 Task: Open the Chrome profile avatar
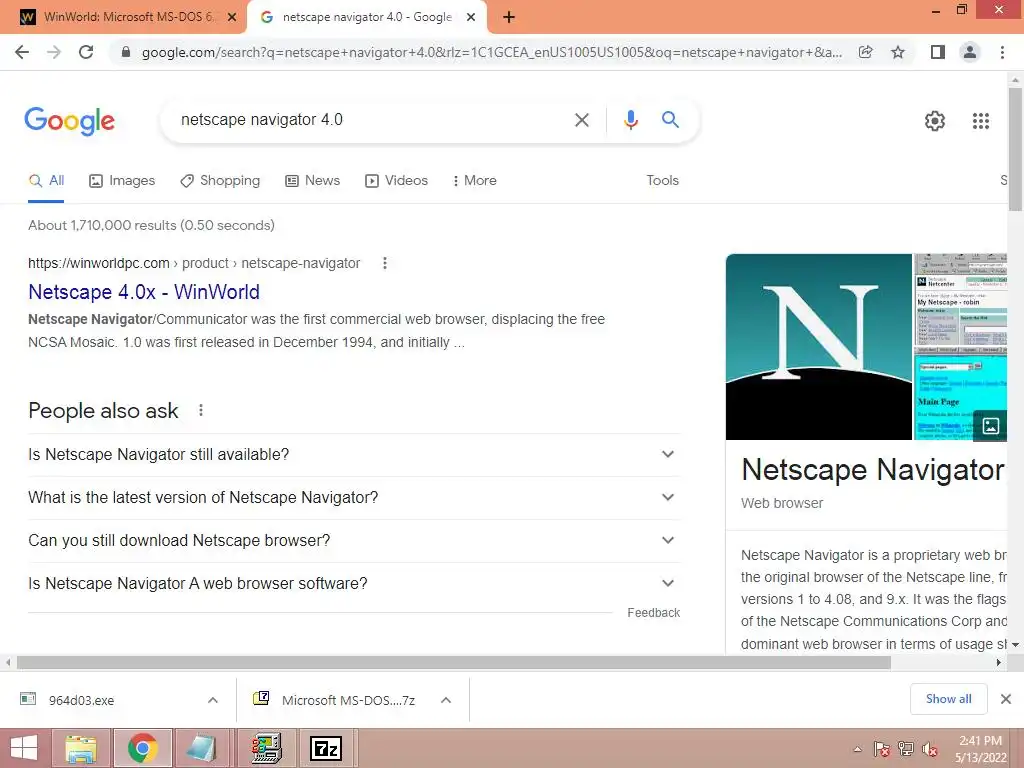[970, 52]
